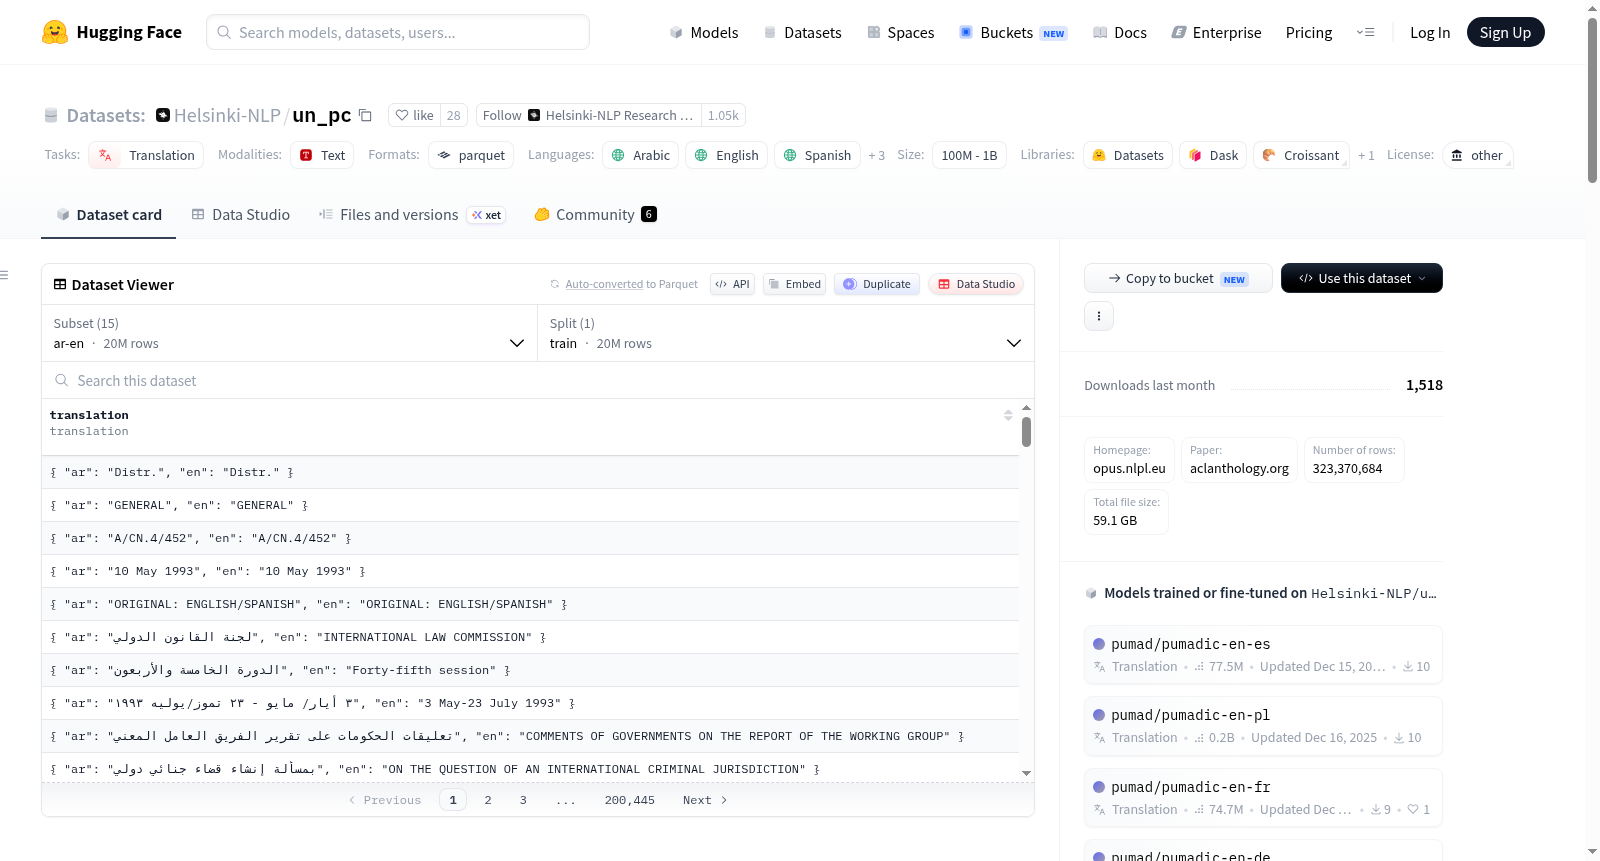1600x861 pixels.
Task: Expand the Subset ar-en dropdown
Action: click(289, 333)
